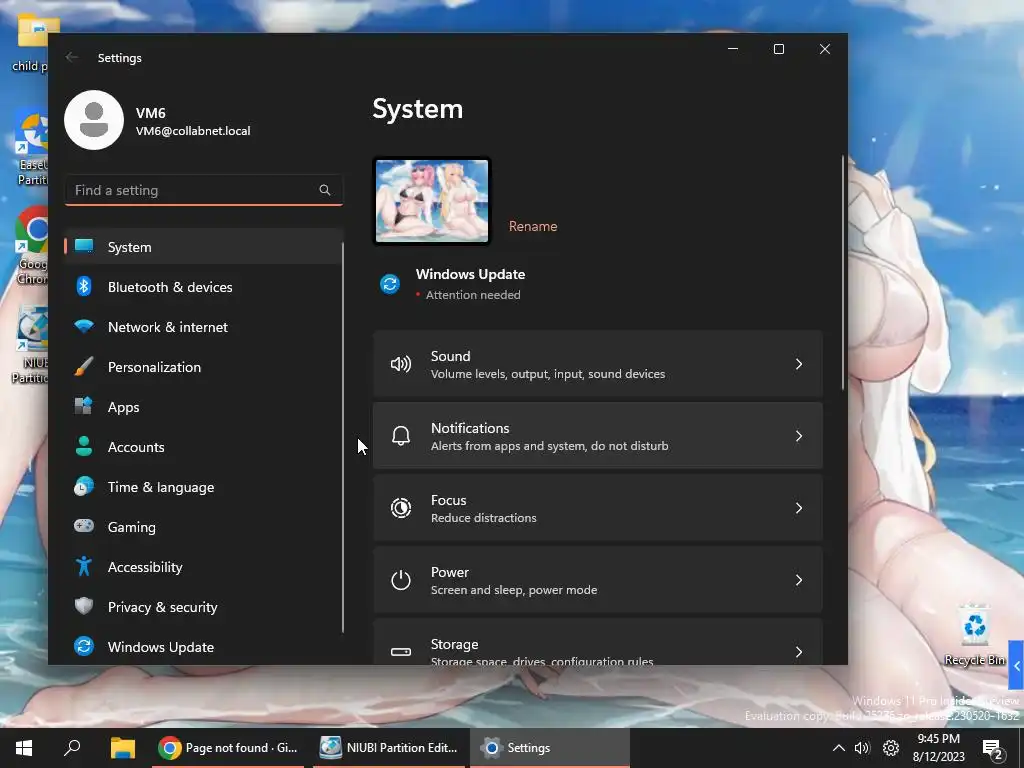The width and height of the screenshot is (1024, 768).
Task: Click the Accessibility figure icon
Action: click(84, 566)
